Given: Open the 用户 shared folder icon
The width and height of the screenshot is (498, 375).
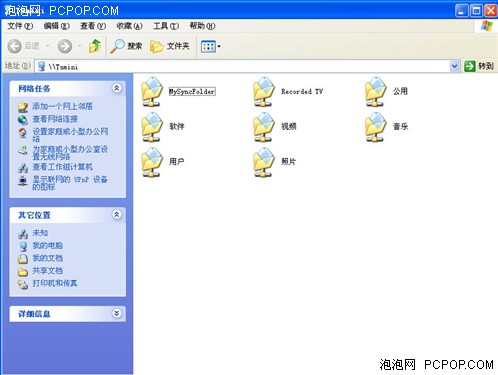Looking at the screenshot, I should pos(152,162).
